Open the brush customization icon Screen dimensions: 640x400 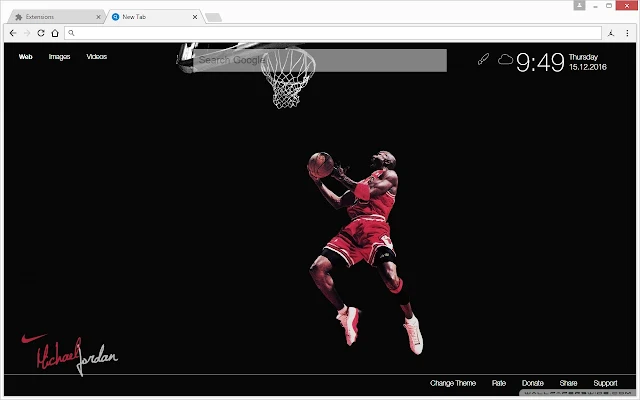click(x=483, y=59)
